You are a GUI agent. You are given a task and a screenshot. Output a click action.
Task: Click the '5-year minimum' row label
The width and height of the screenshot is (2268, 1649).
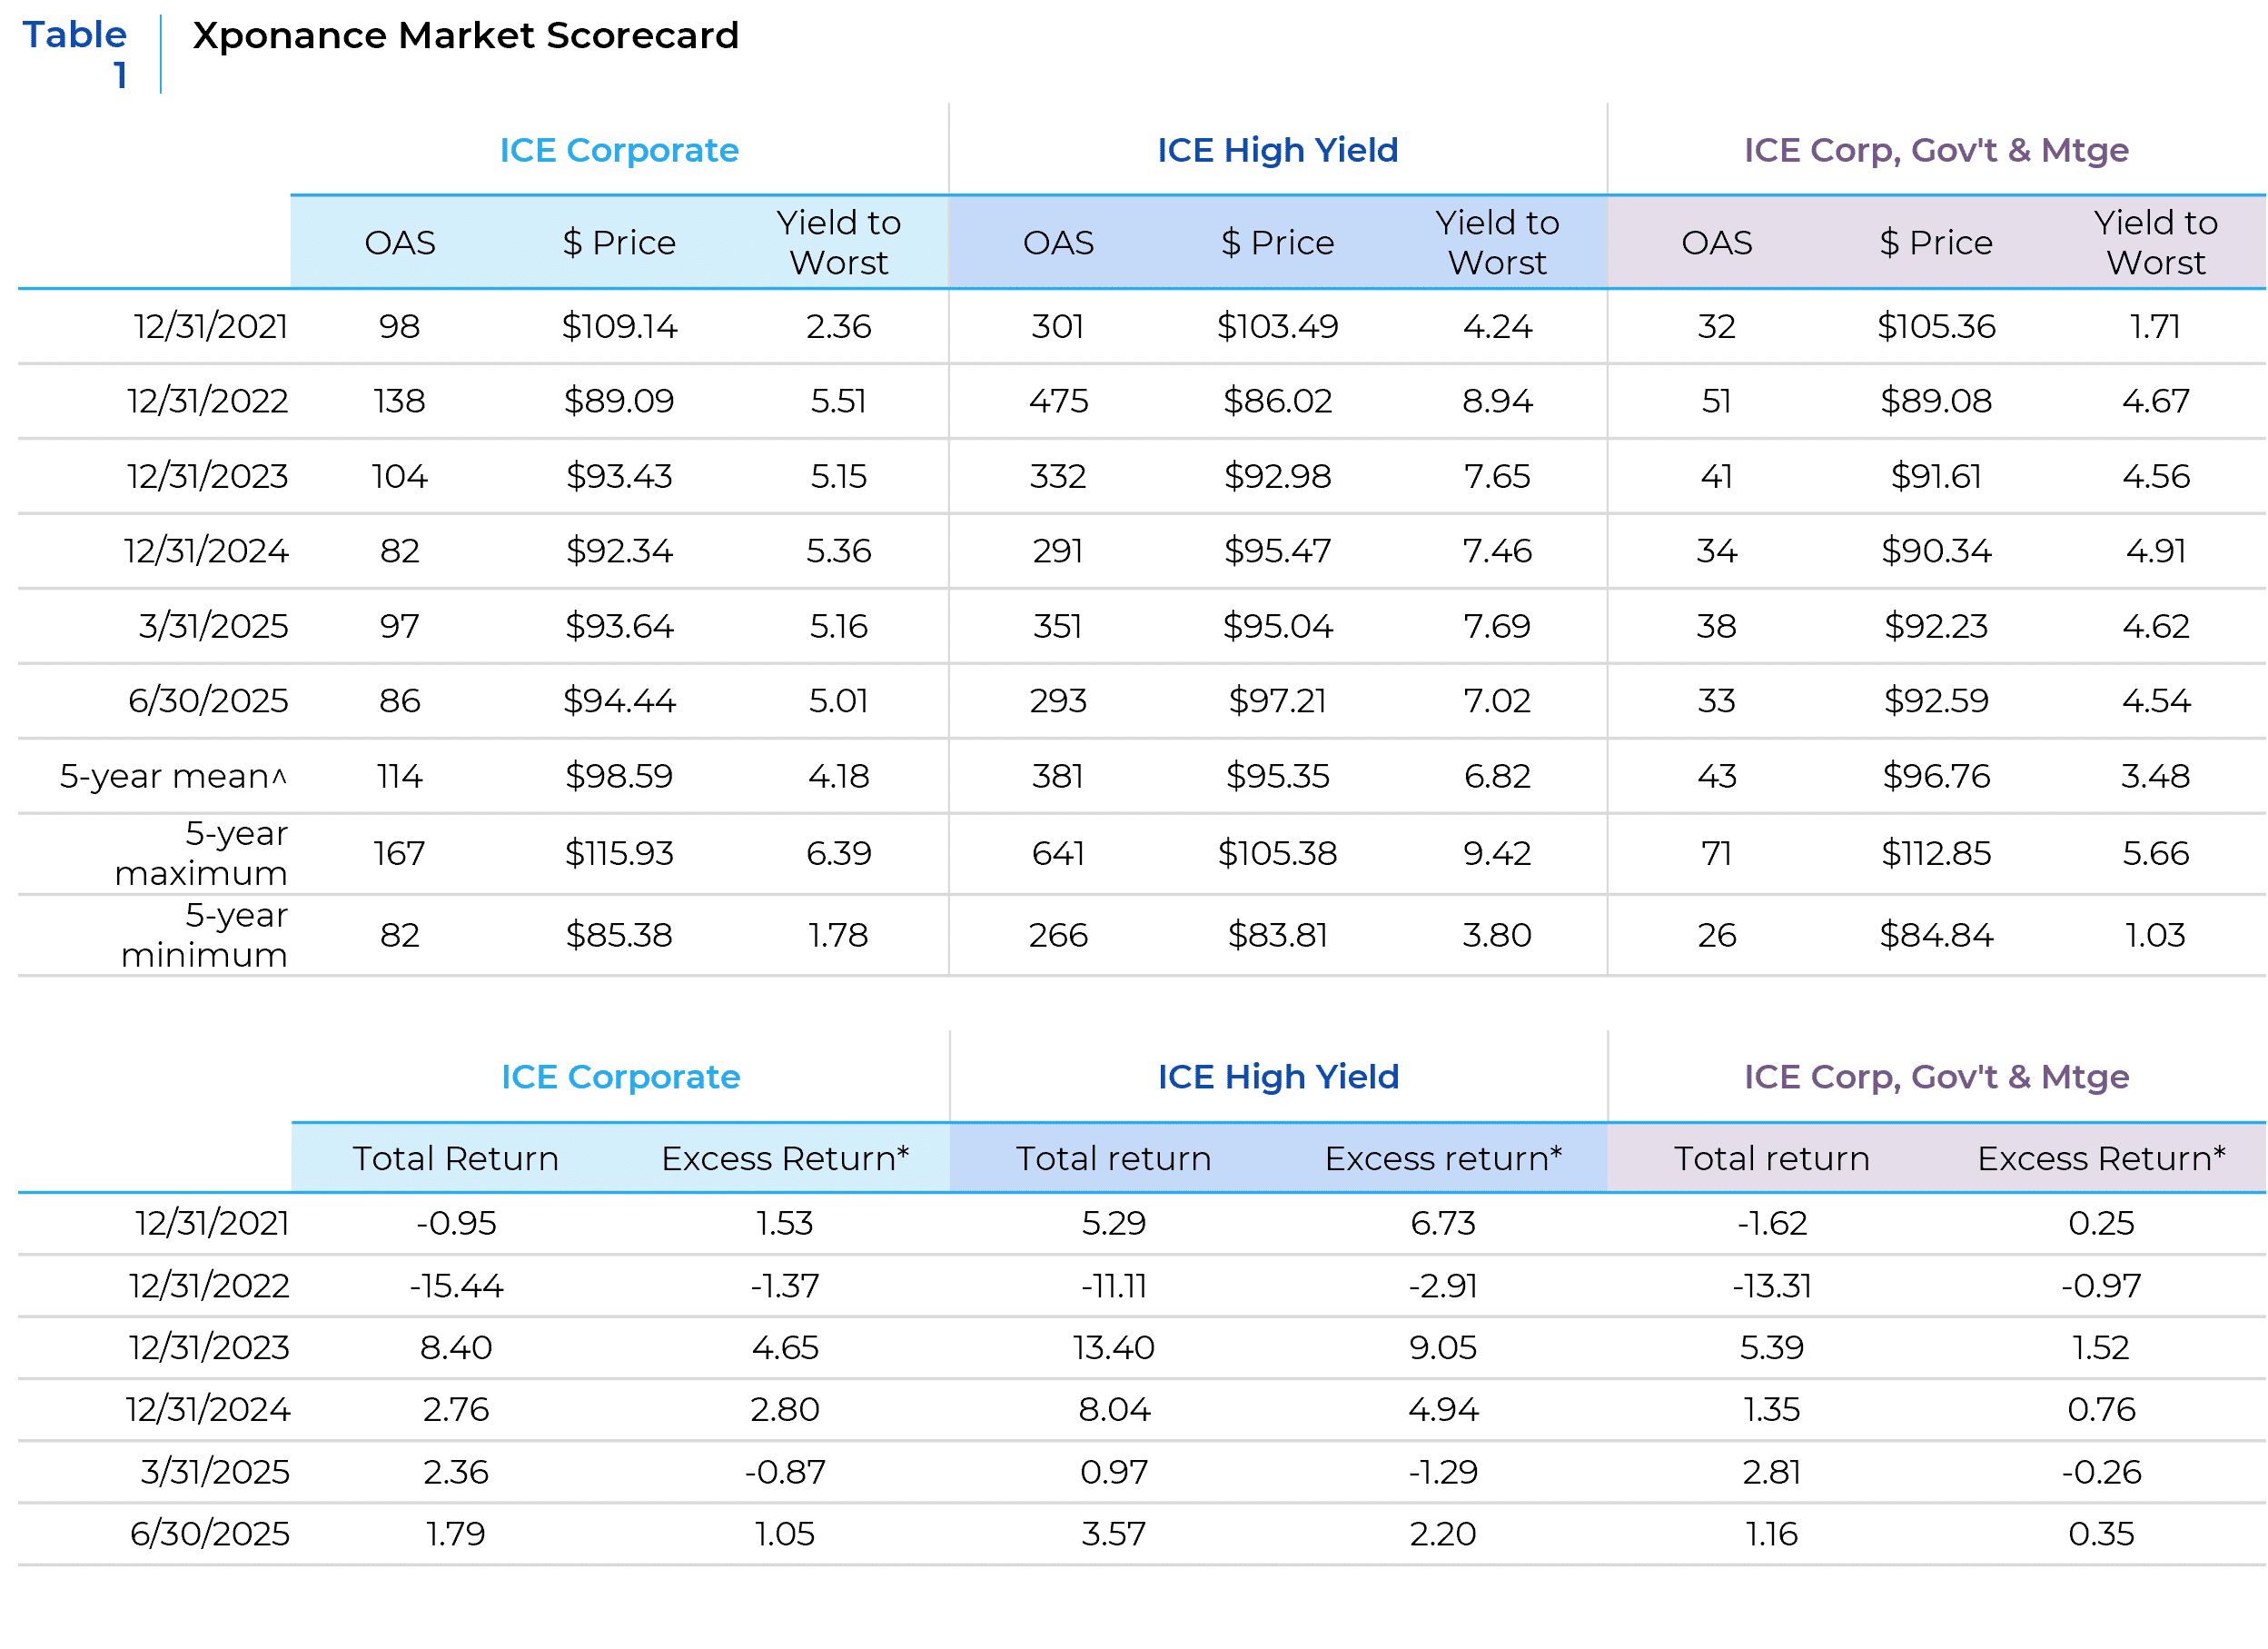click(205, 935)
